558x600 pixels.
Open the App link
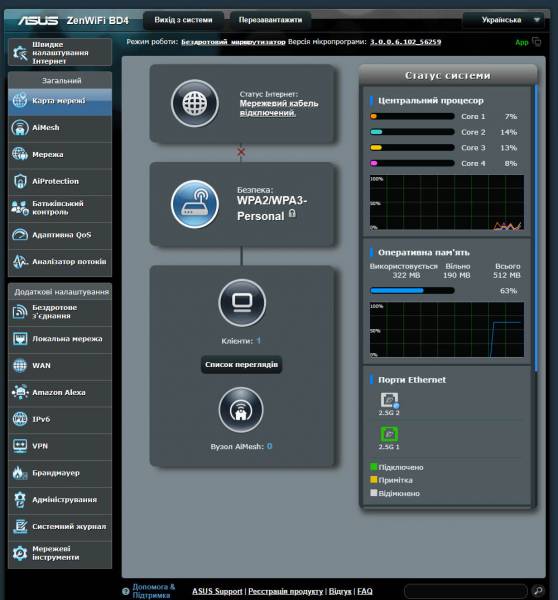coord(522,42)
